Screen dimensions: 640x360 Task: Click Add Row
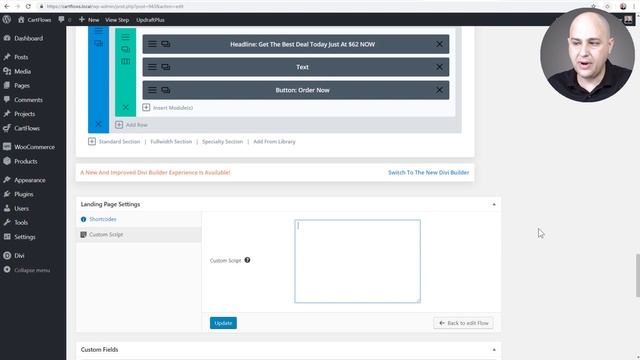pyautogui.click(x=131, y=125)
